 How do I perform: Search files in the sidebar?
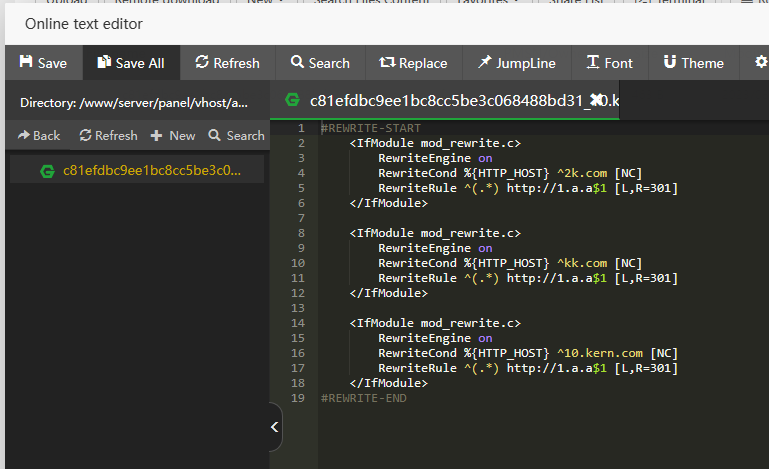click(x=236, y=135)
